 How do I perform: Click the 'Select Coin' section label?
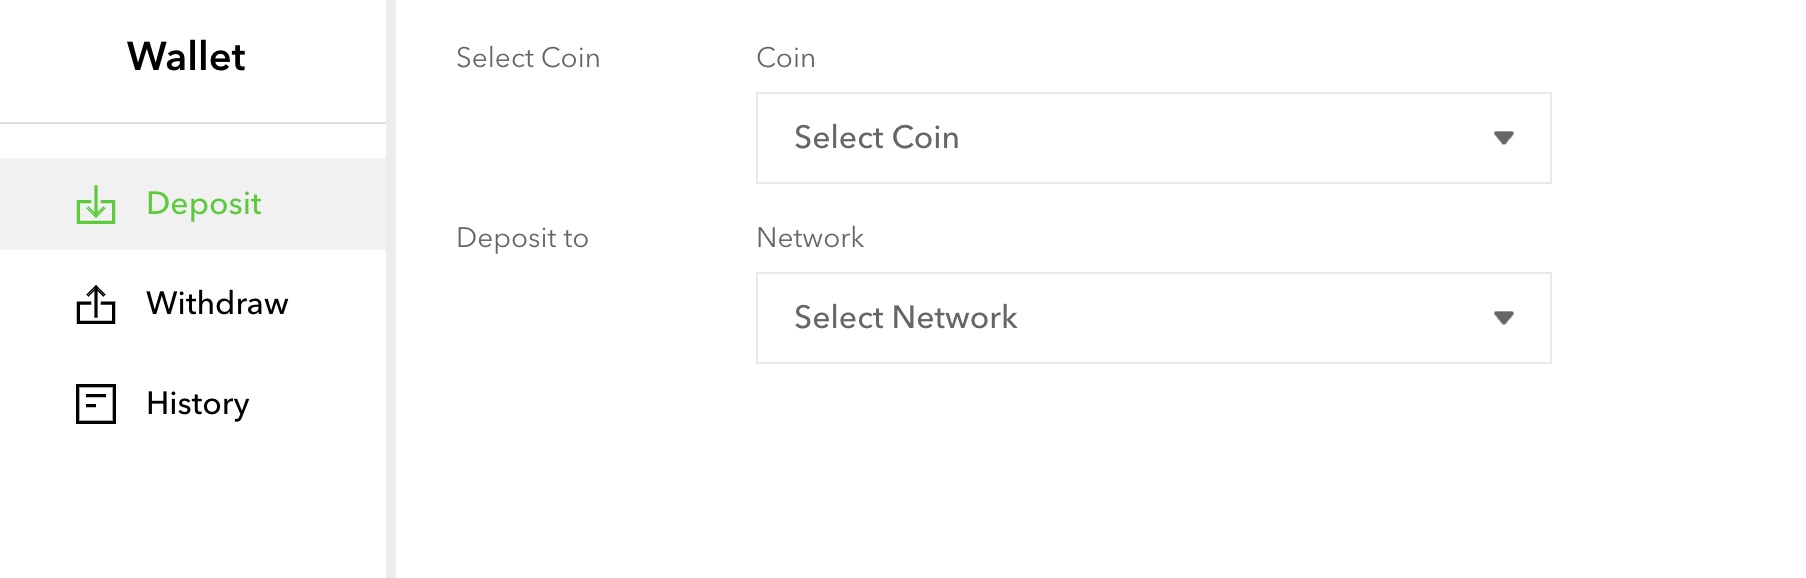(x=528, y=58)
